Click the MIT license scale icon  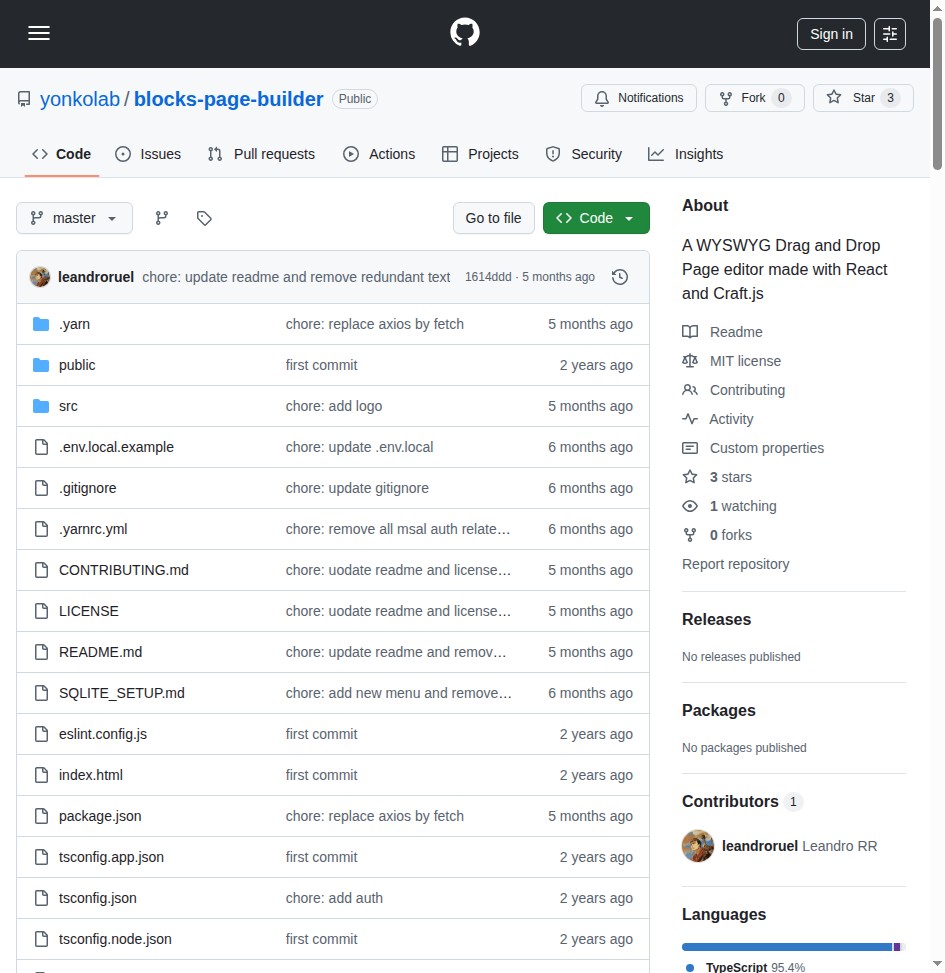(690, 361)
